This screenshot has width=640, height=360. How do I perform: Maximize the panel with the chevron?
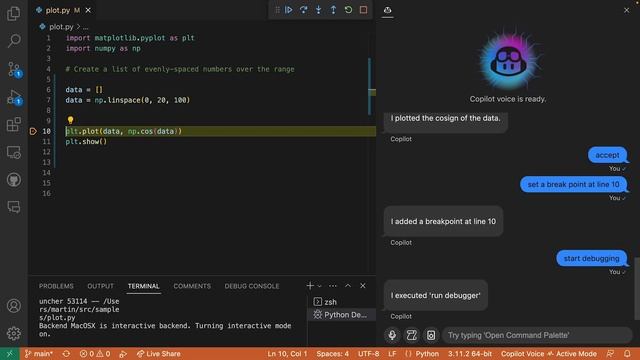[x=348, y=286]
